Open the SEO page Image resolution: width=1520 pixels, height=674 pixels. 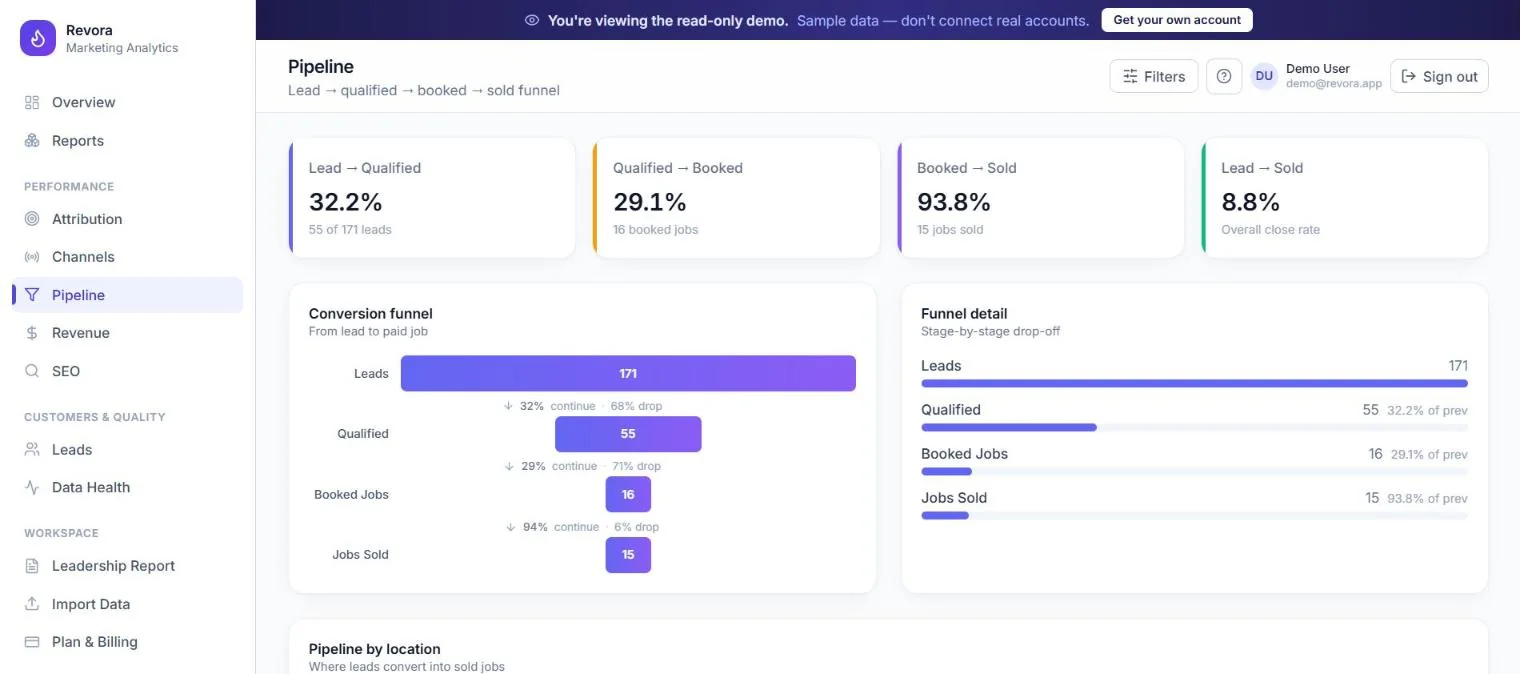[x=127, y=371]
